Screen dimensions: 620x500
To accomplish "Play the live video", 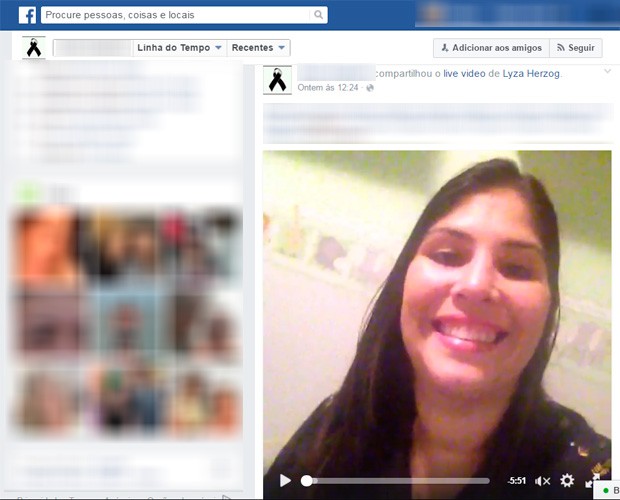I will (x=285, y=481).
